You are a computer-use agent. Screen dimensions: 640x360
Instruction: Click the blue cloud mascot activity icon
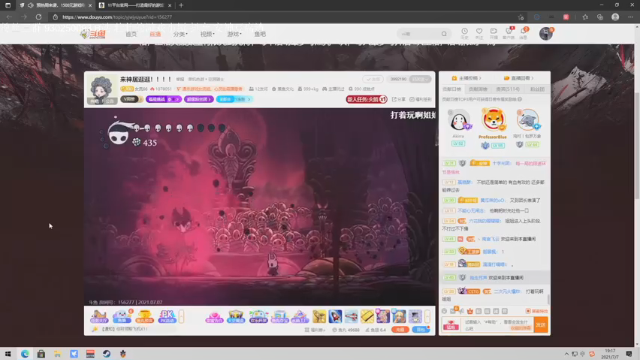122,316
